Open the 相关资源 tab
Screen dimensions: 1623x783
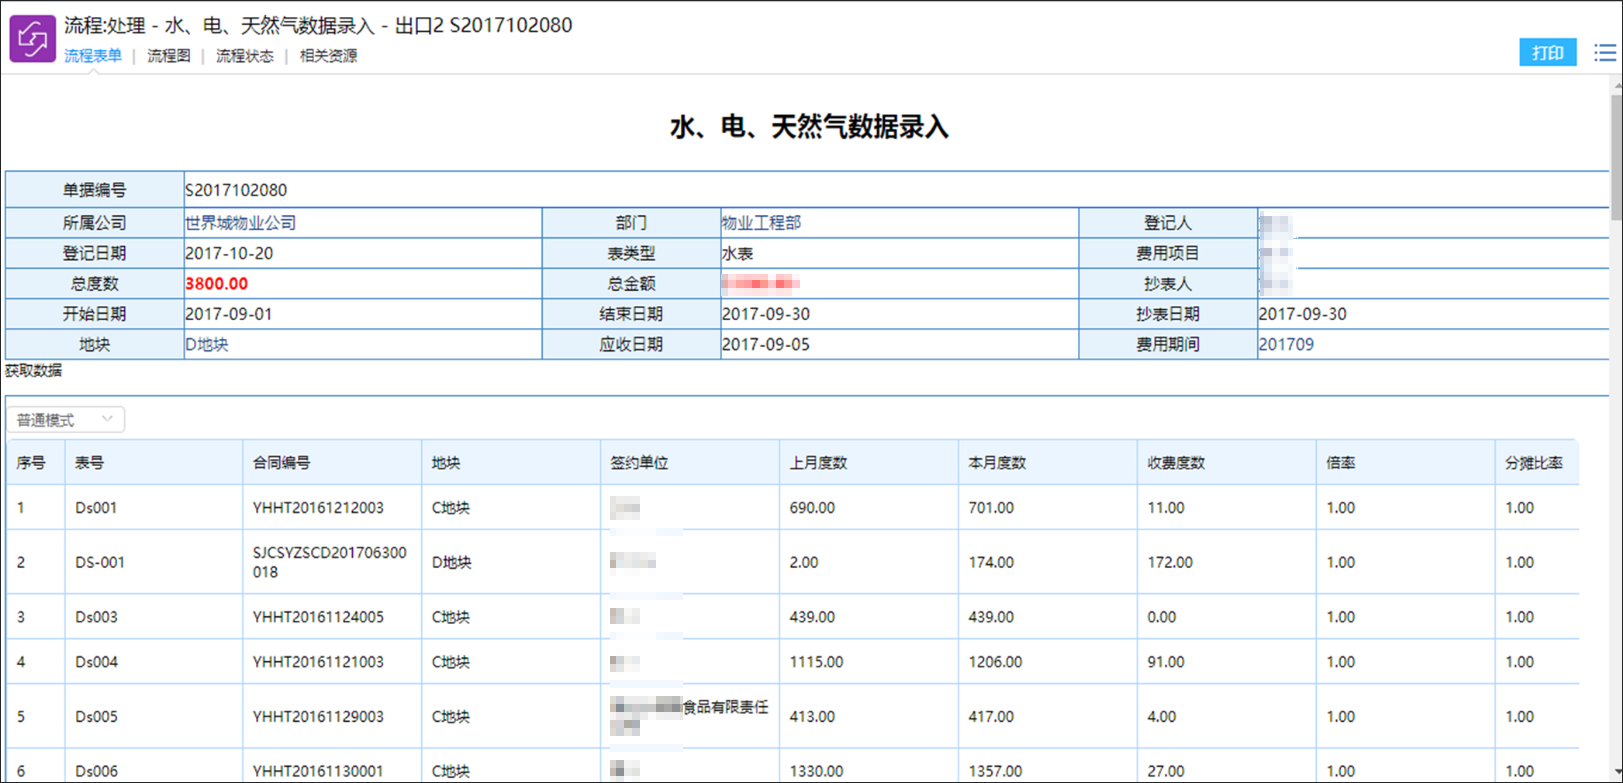pos(329,56)
